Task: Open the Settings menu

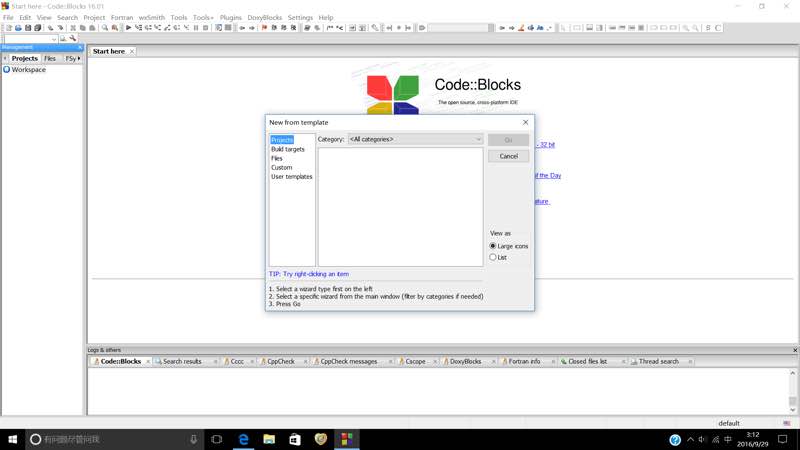Action: (300, 17)
